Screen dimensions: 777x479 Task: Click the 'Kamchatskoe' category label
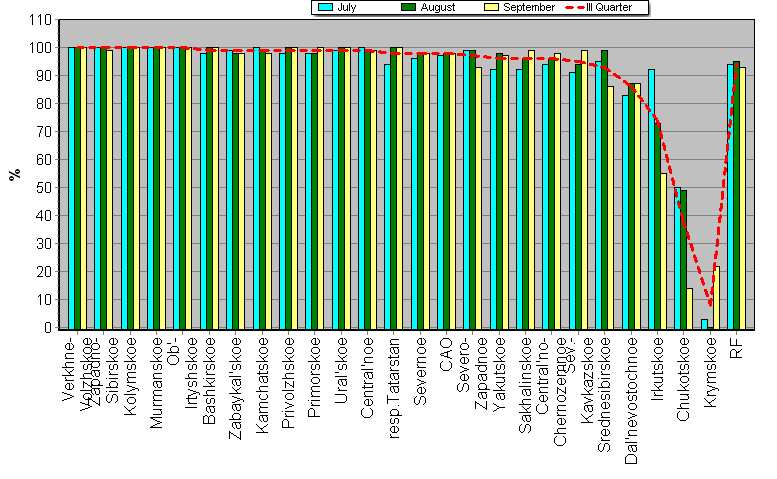262,385
